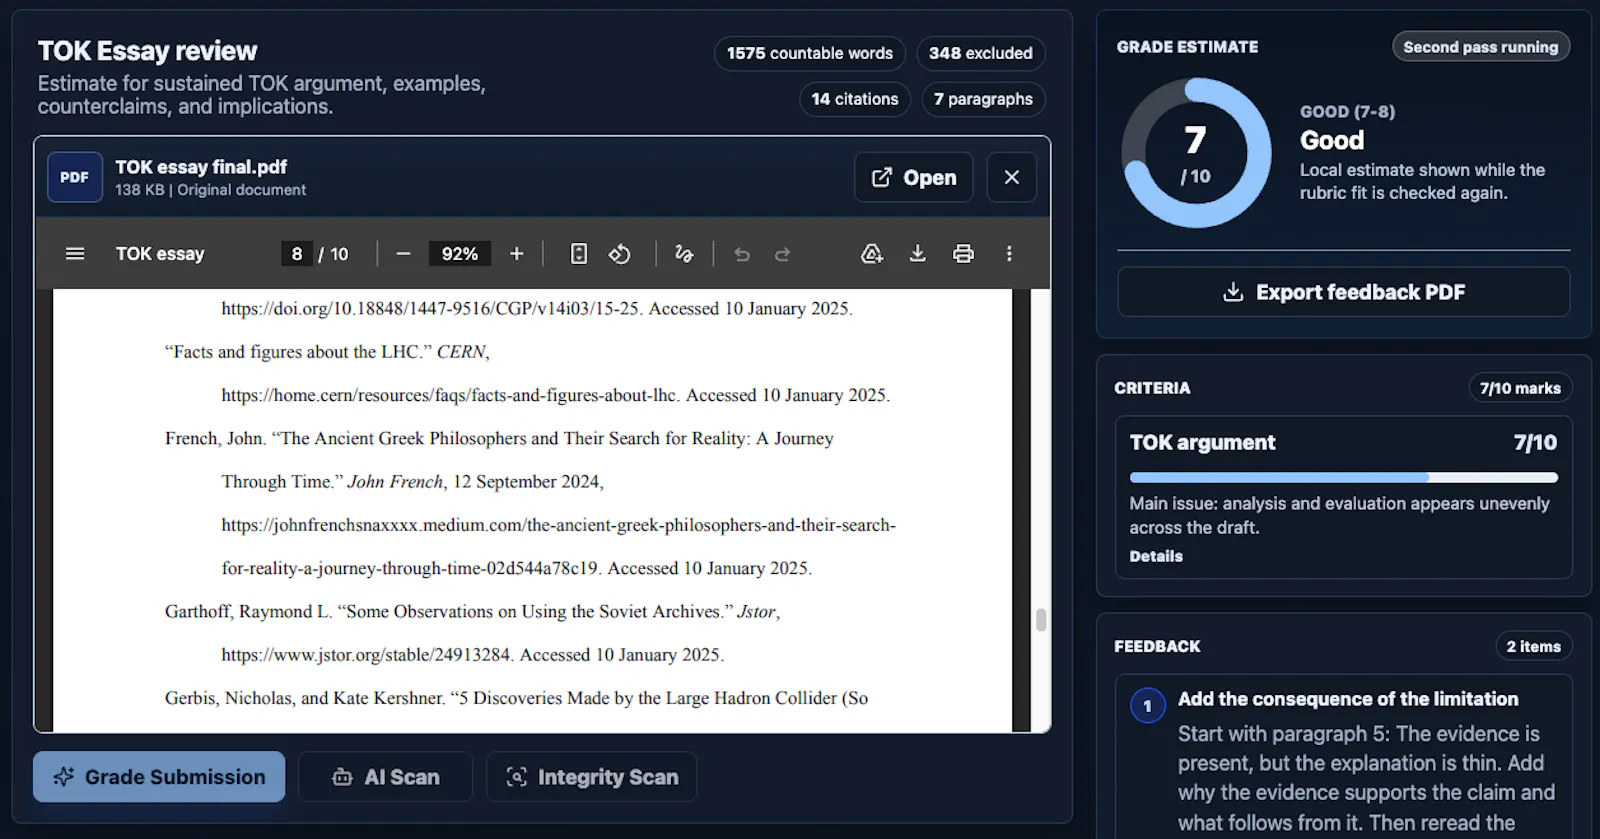Click the 1575 countable words badge
The width and height of the screenshot is (1600, 839).
[x=810, y=53]
